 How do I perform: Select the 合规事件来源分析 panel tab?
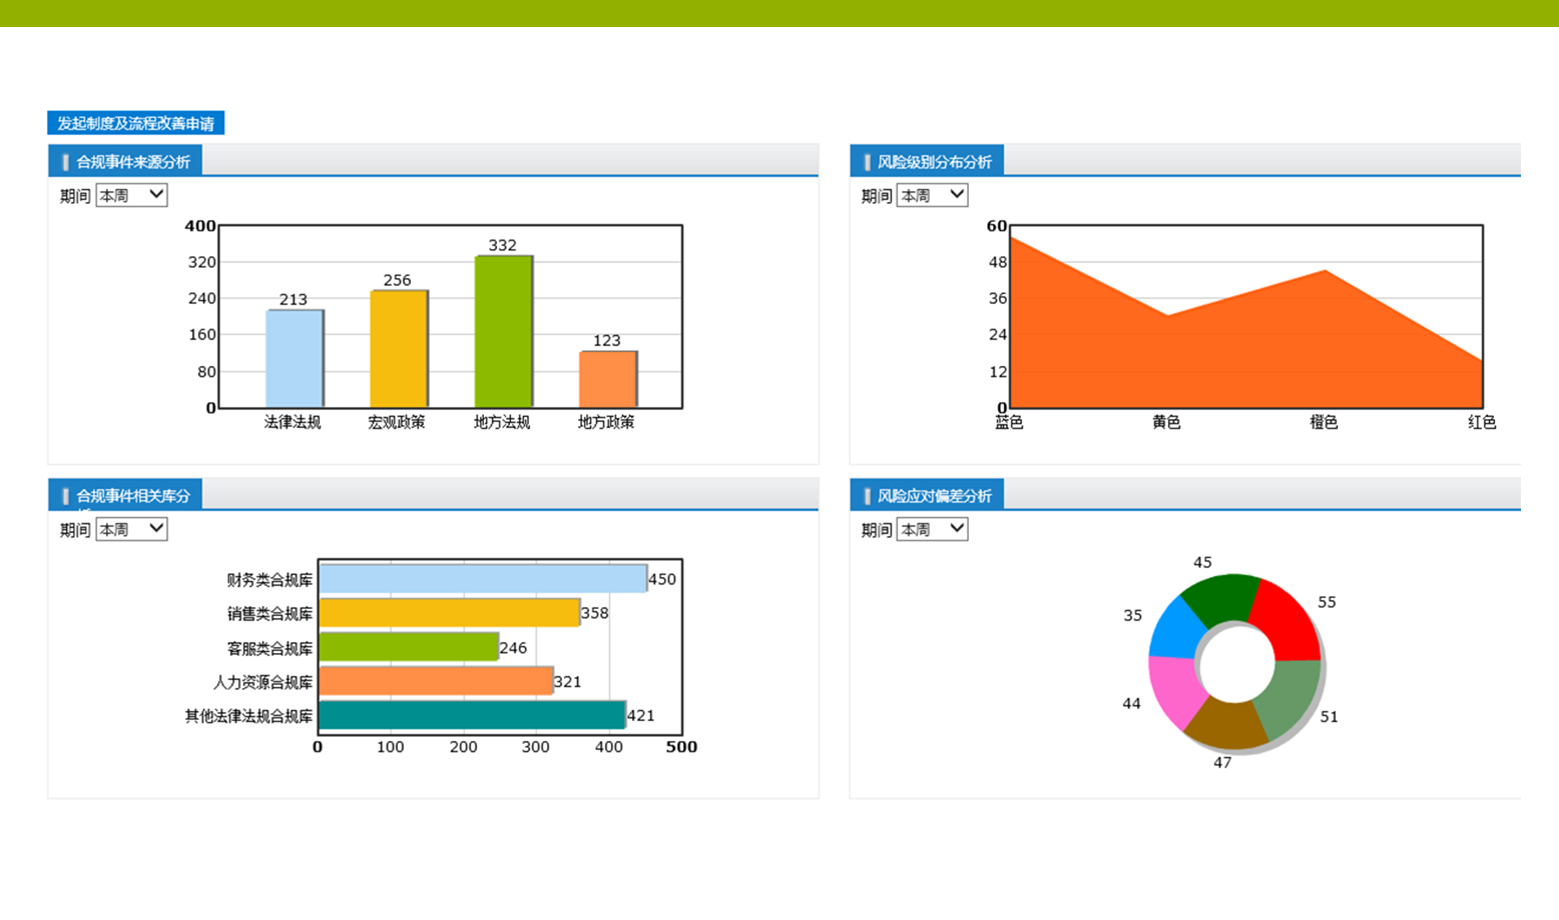(126, 161)
